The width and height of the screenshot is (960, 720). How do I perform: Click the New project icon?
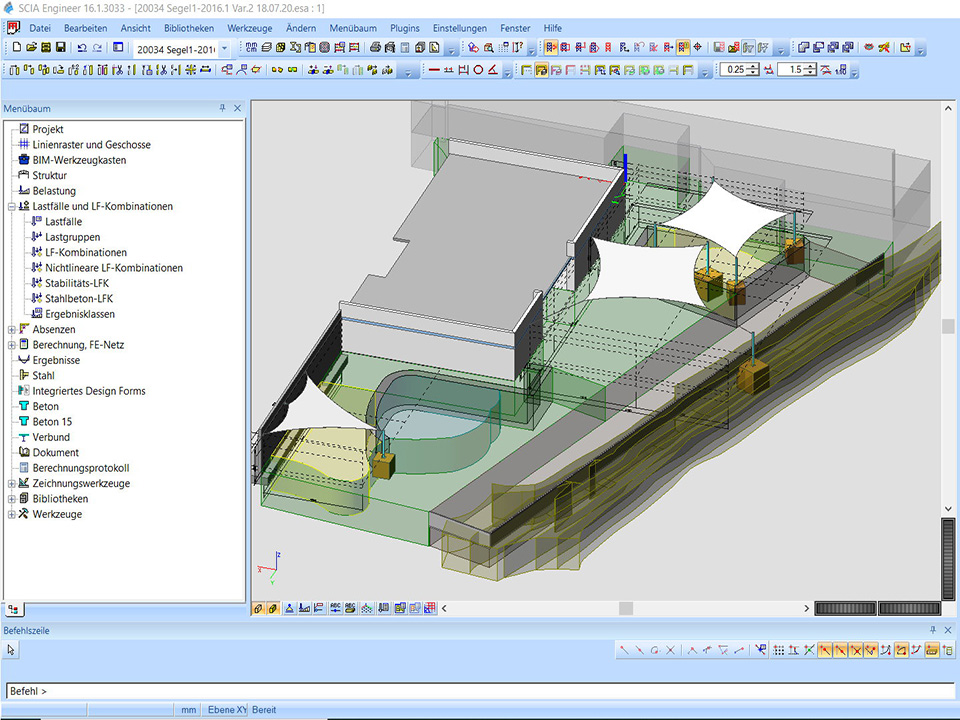(17, 48)
